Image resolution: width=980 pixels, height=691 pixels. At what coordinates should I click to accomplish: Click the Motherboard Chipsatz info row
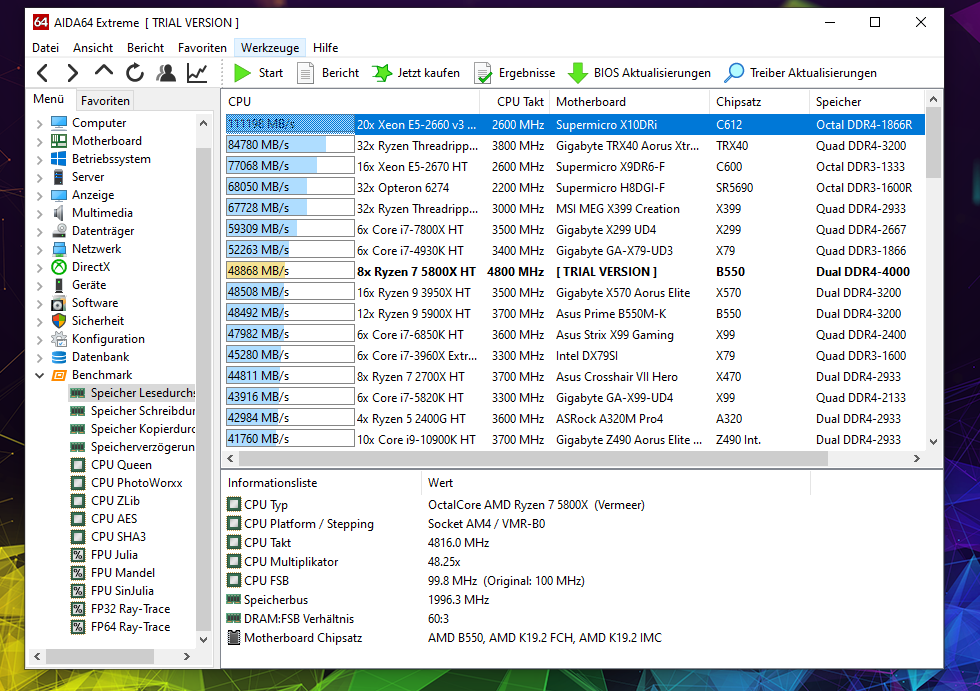(x=444, y=638)
